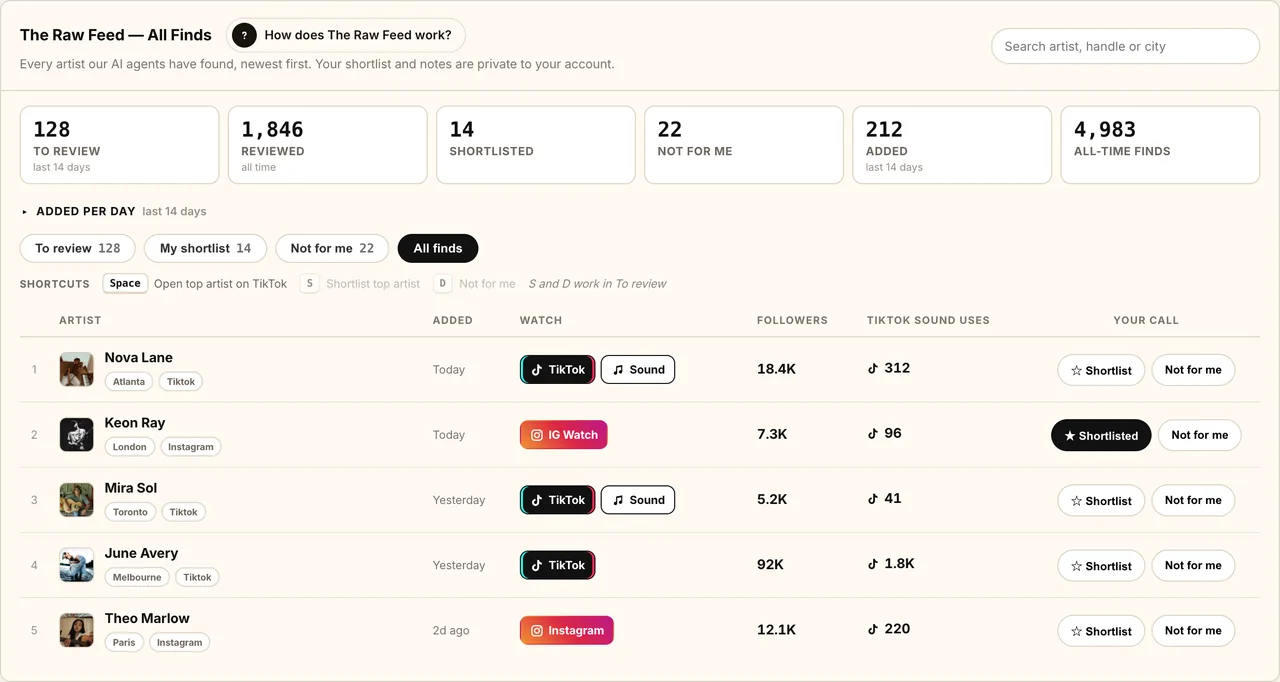Shortlist June Avery
The image size is (1280, 682).
(1101, 565)
